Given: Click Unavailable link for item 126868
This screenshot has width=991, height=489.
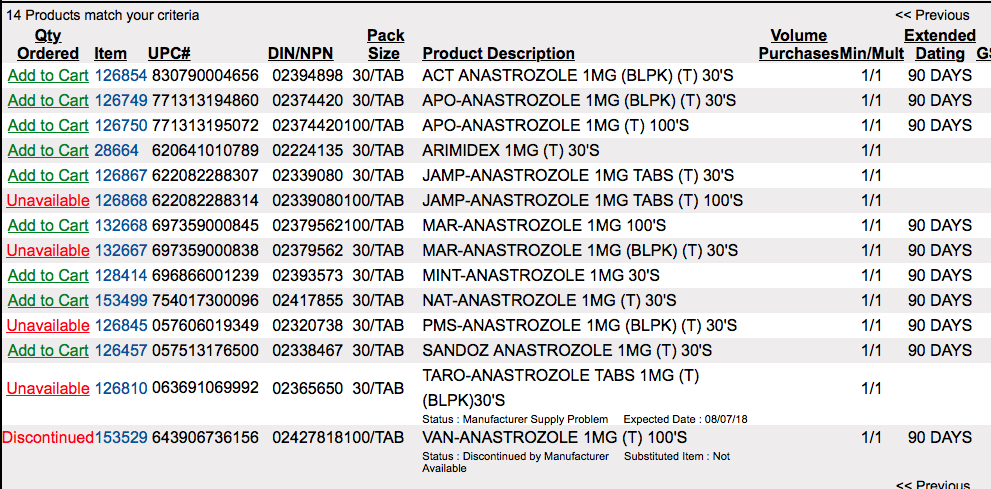Looking at the screenshot, I should click(x=48, y=200).
